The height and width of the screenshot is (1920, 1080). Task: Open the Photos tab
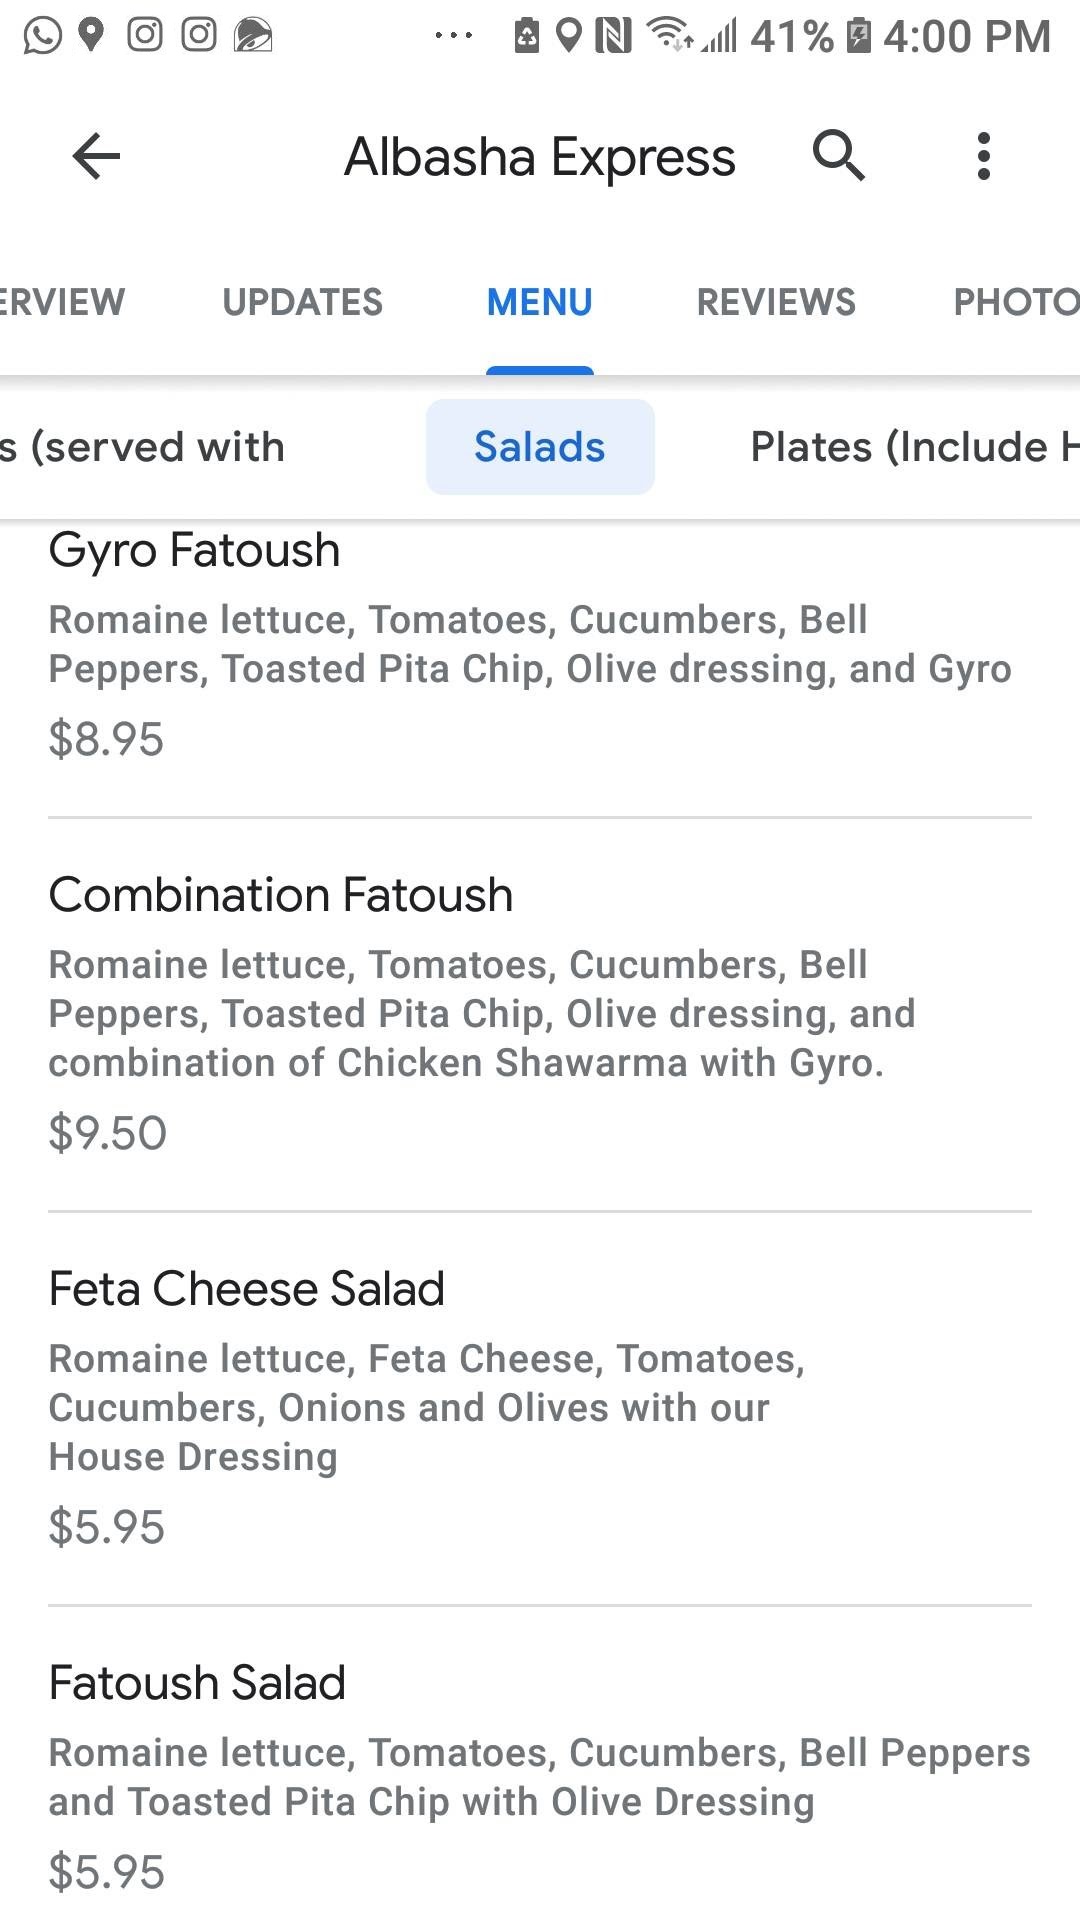[x=1015, y=302]
